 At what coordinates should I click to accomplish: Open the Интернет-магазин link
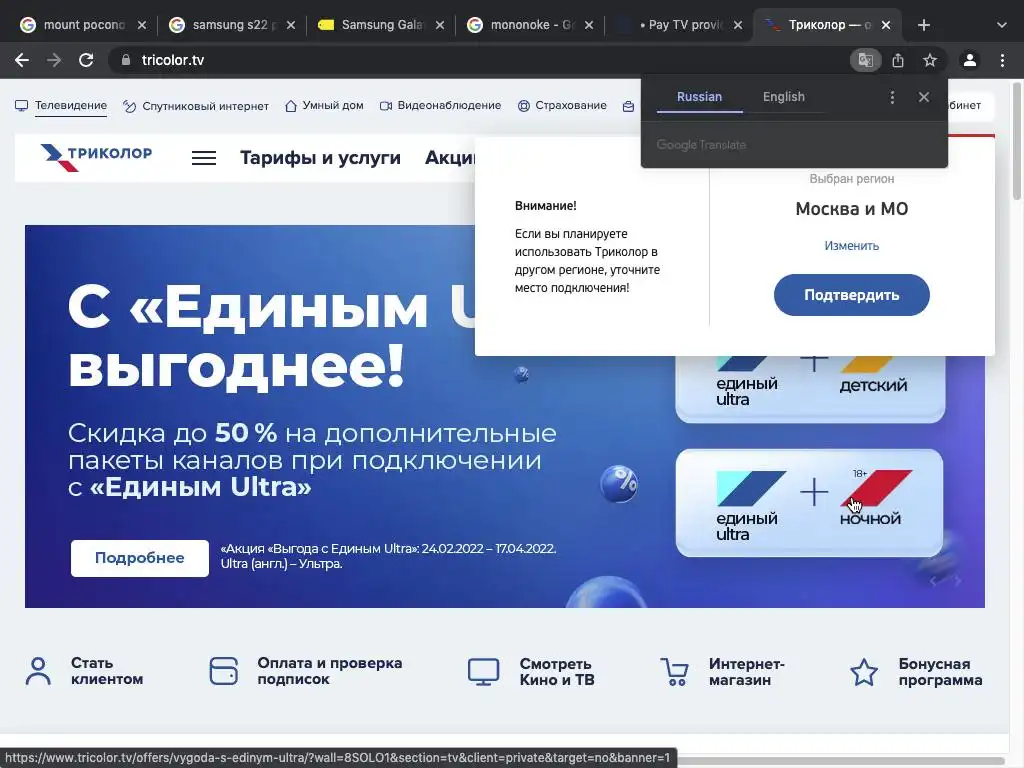click(746, 671)
